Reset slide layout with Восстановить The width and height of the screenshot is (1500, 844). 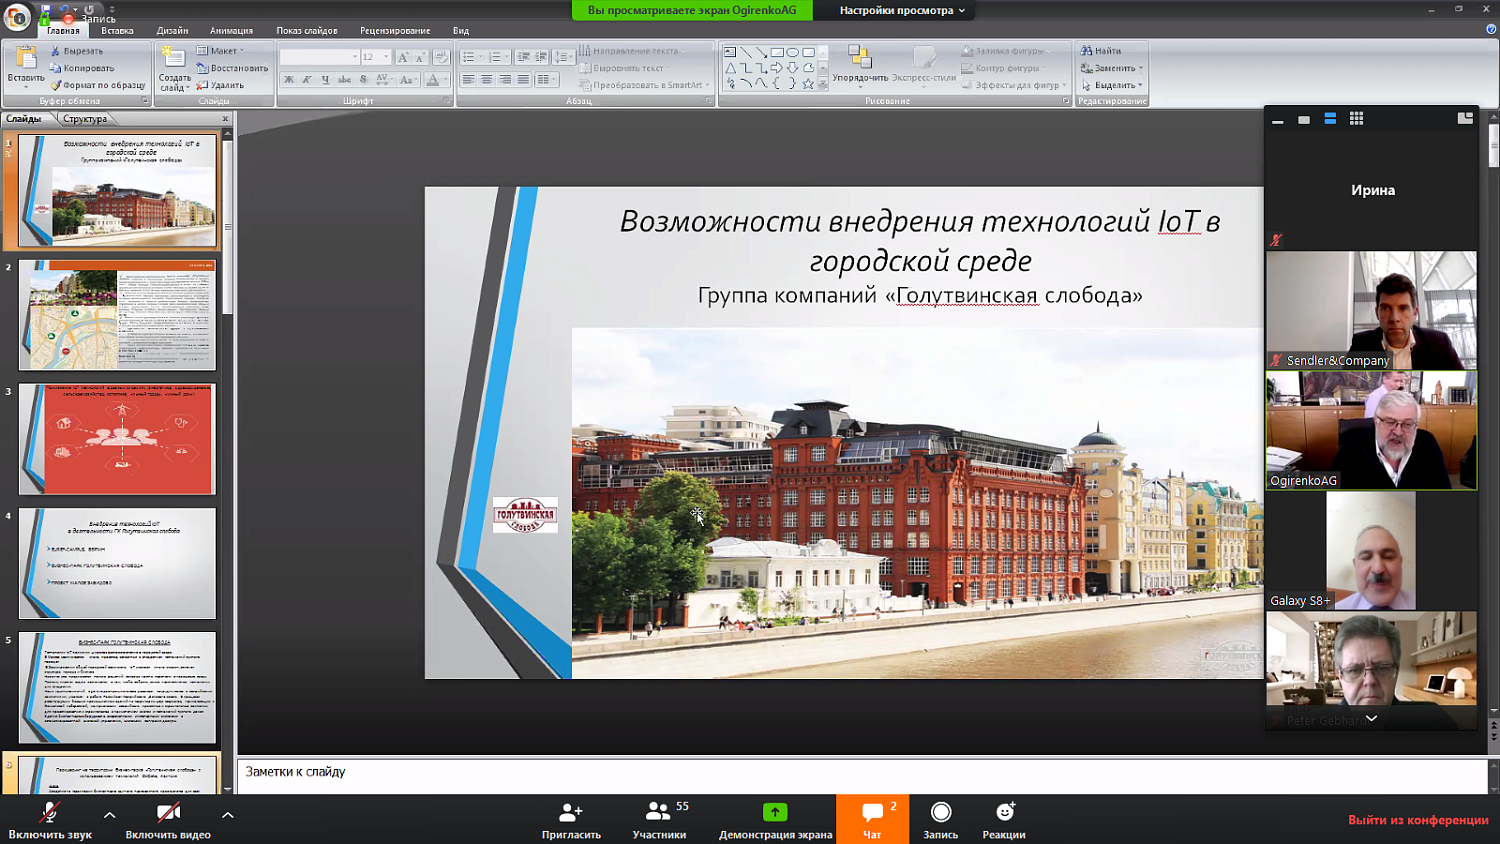click(232, 68)
